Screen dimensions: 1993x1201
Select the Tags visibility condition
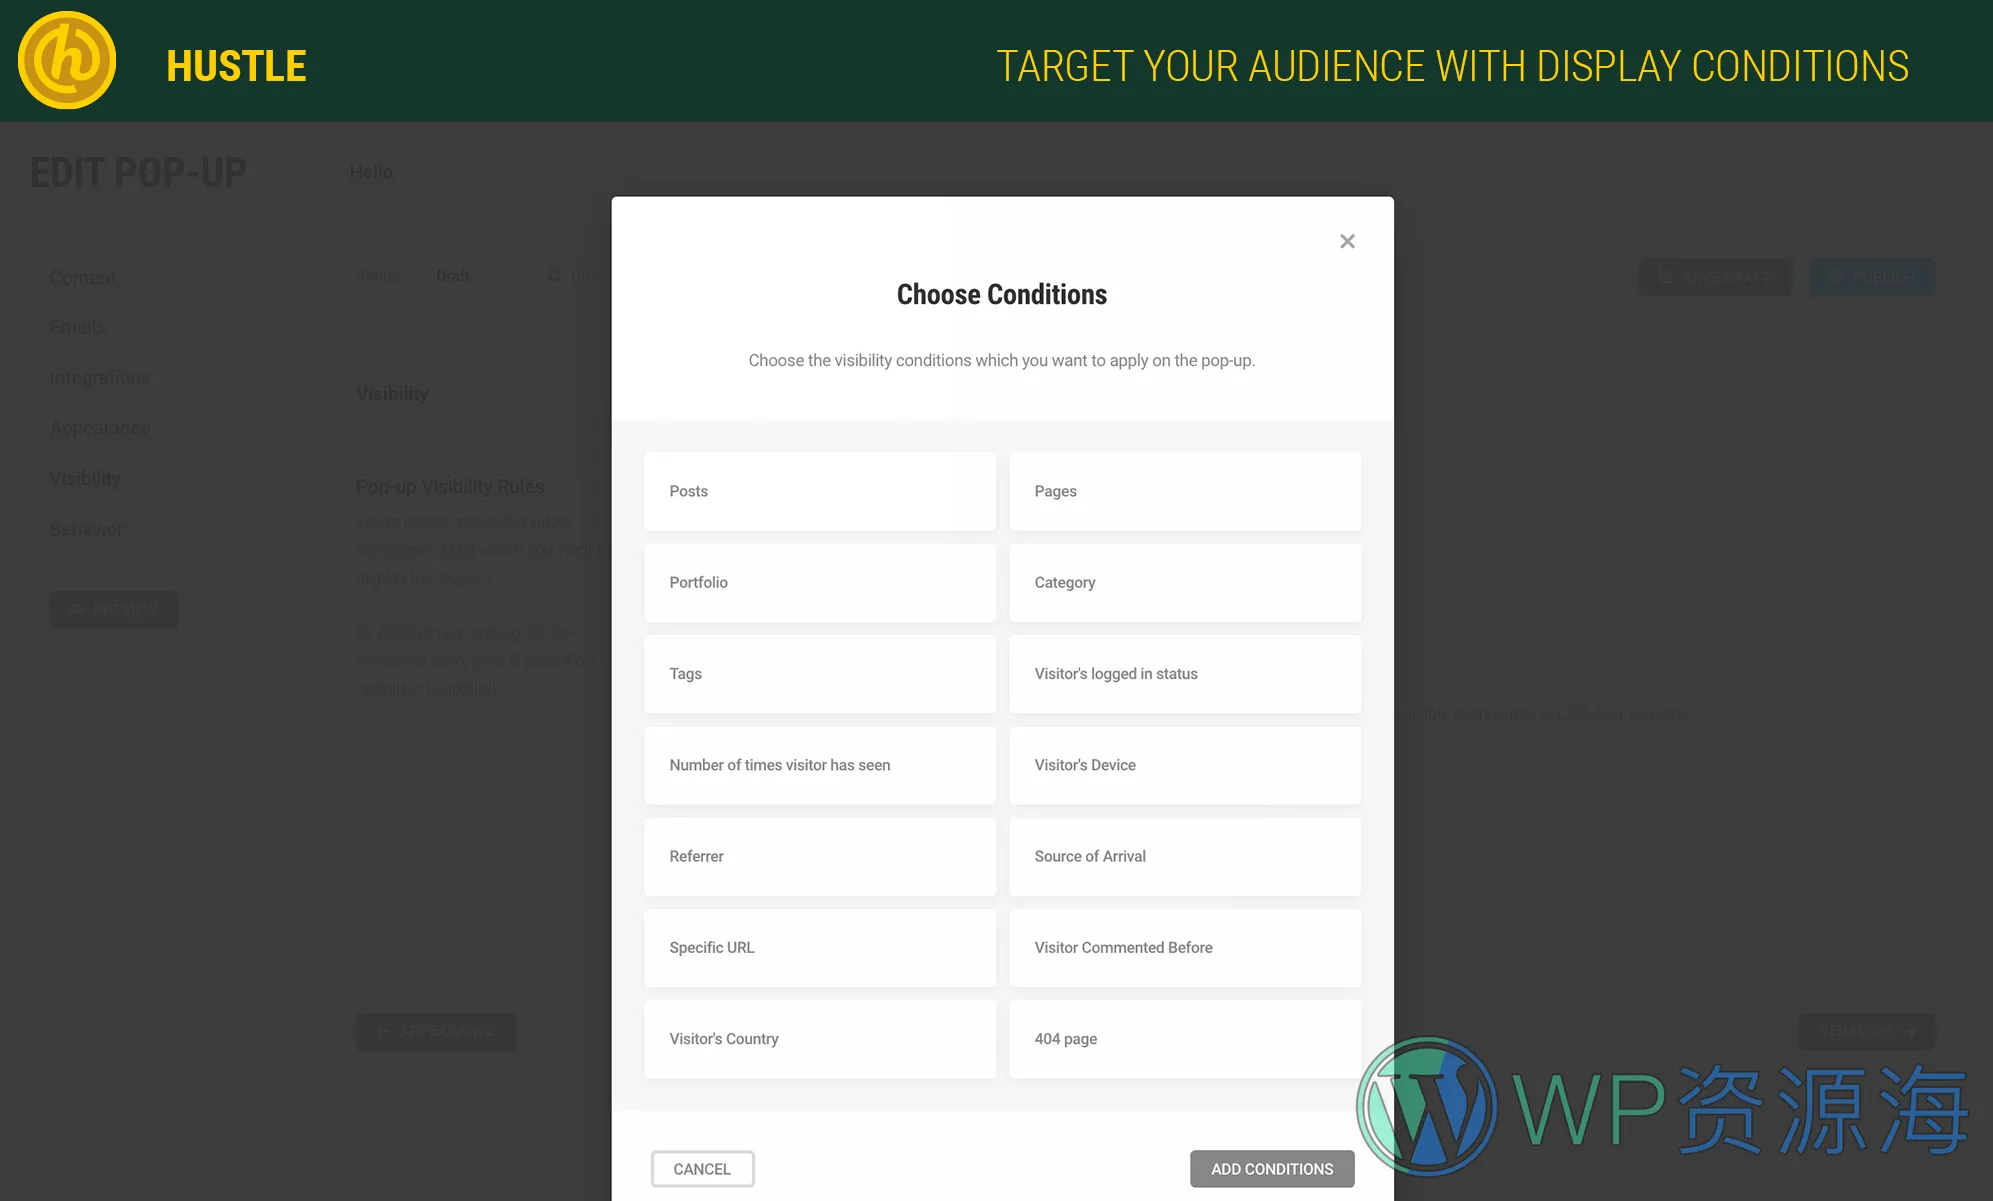(820, 673)
